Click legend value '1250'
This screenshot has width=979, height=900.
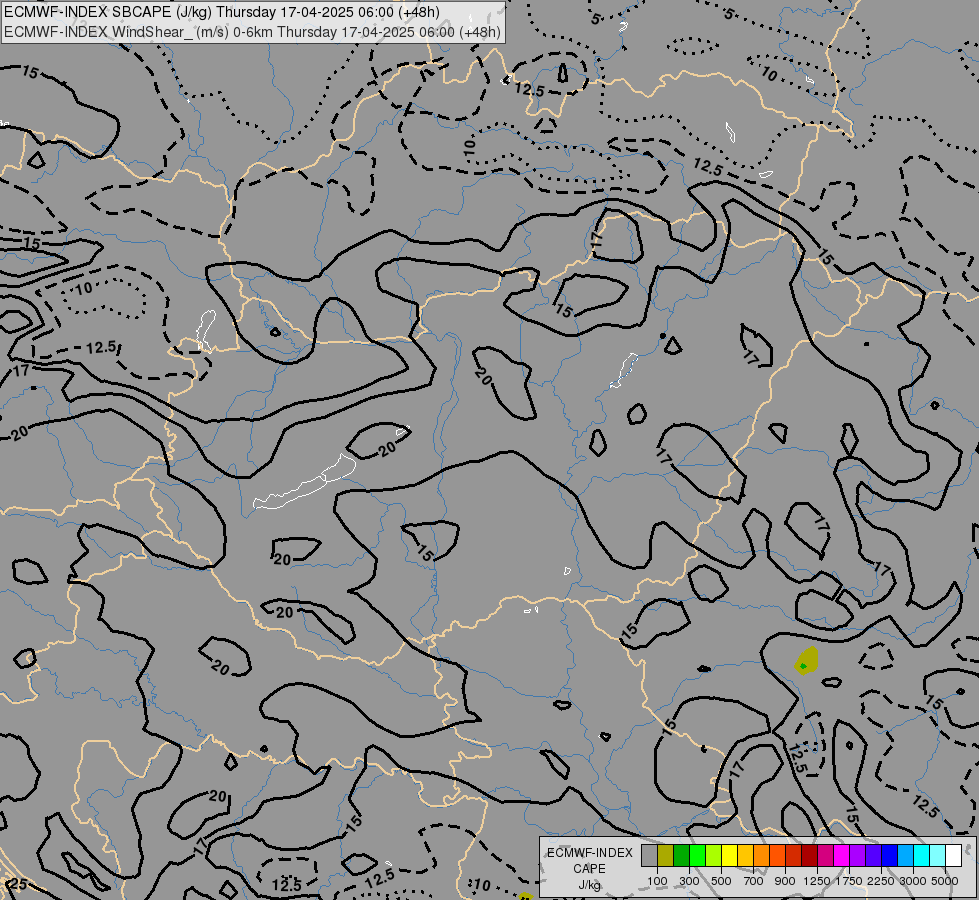pos(817,881)
